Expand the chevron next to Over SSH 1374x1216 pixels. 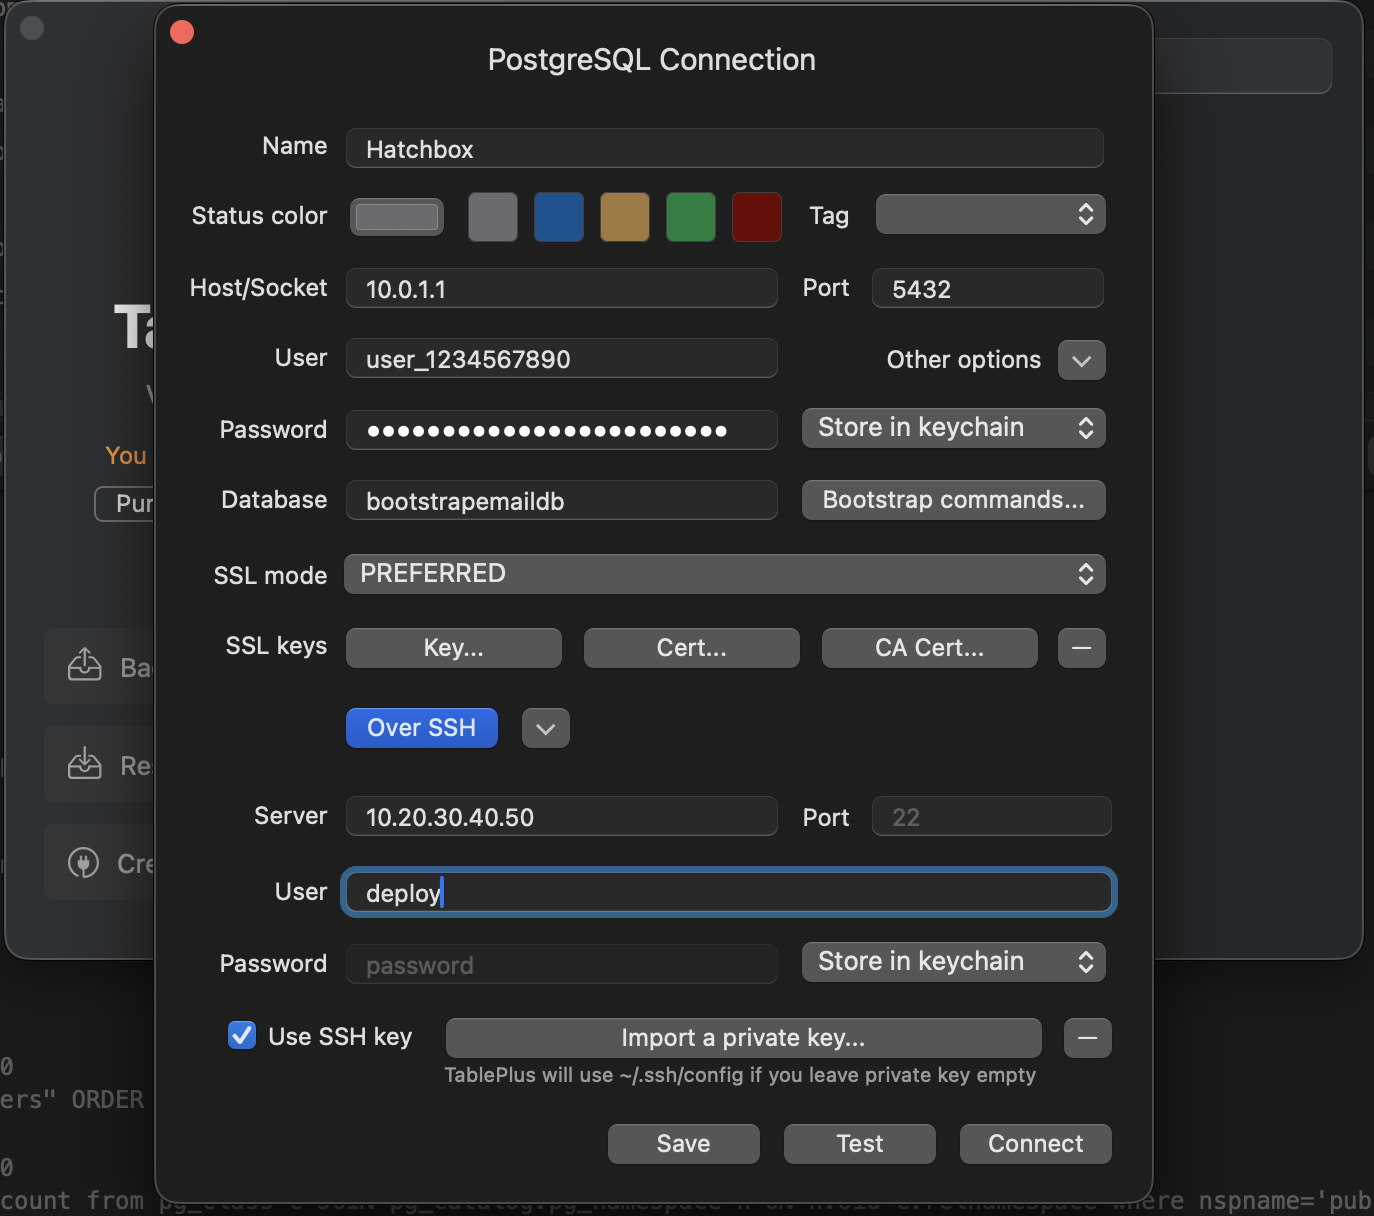click(545, 729)
